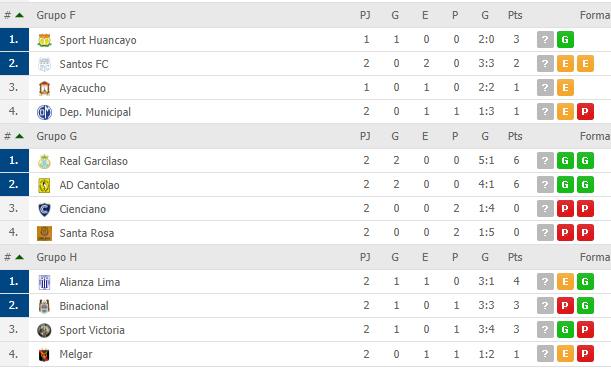Open Binacional team page
This screenshot has width=611, height=371.
84,306
